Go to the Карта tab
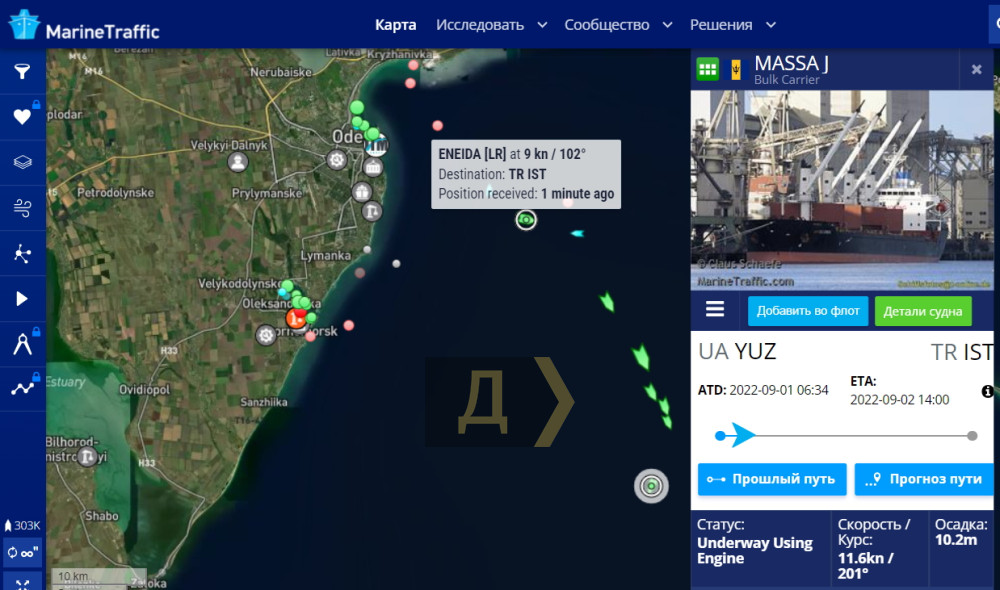The image size is (1000, 590). [395, 25]
